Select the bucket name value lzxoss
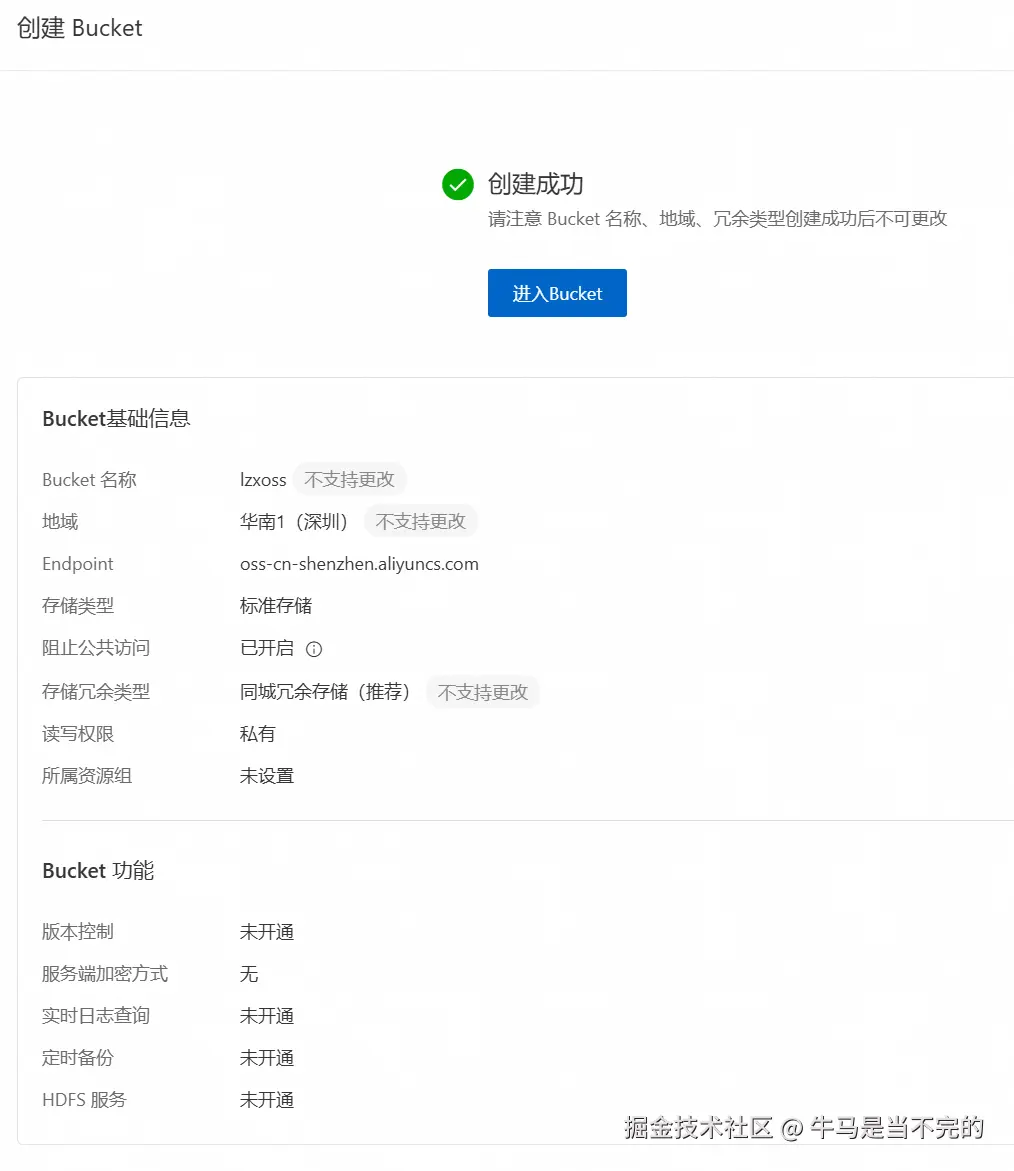Image resolution: width=1014 pixels, height=1171 pixels. pos(263,479)
